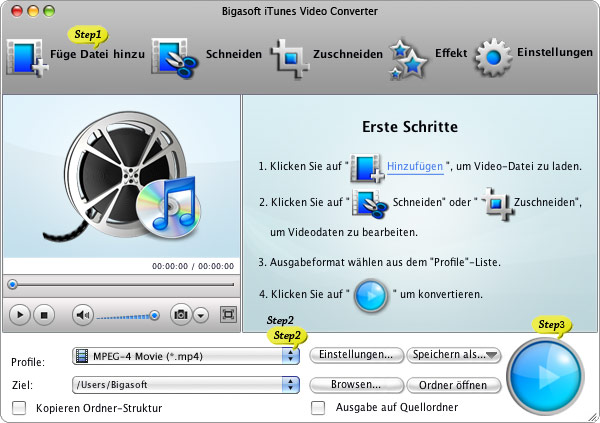Click the film reel preview image

(x=122, y=176)
